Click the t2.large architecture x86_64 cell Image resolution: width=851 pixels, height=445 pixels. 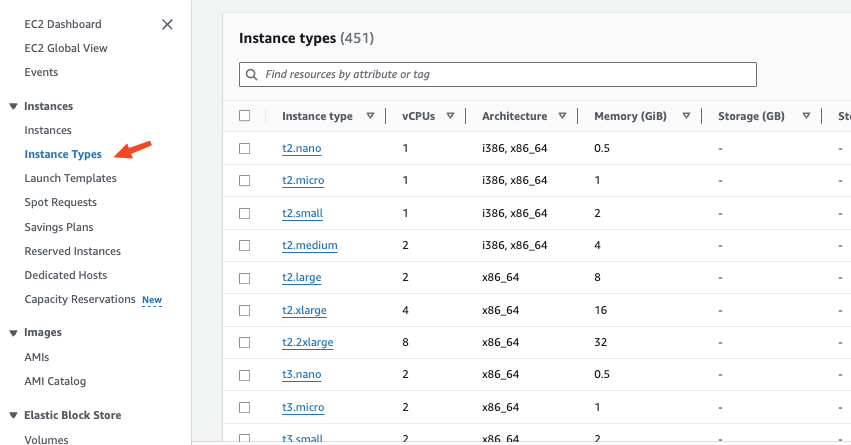pos(500,278)
